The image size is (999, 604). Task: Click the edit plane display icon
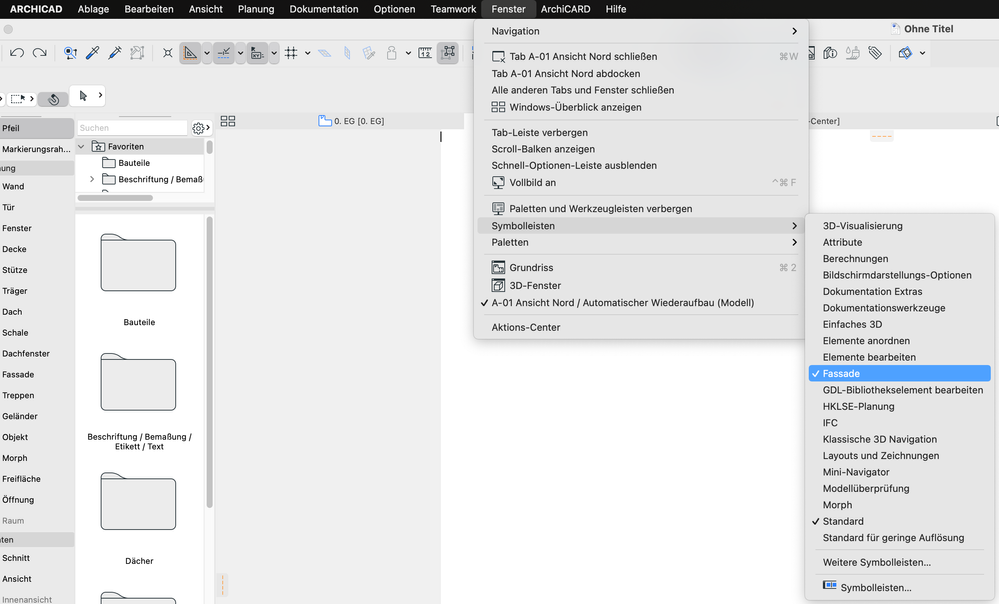pyautogui.click(x=325, y=53)
